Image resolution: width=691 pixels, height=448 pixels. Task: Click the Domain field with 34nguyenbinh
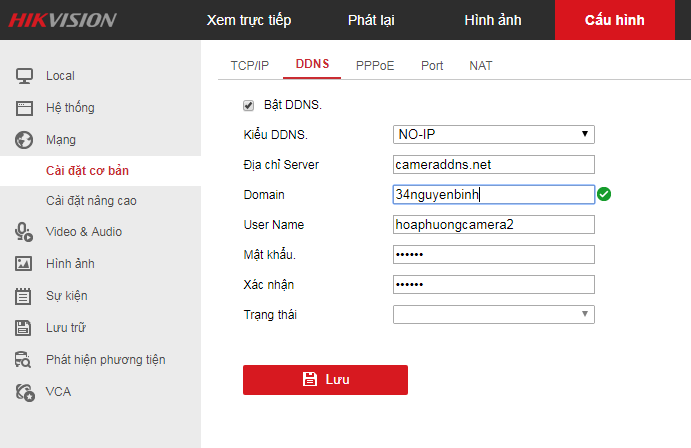point(494,194)
